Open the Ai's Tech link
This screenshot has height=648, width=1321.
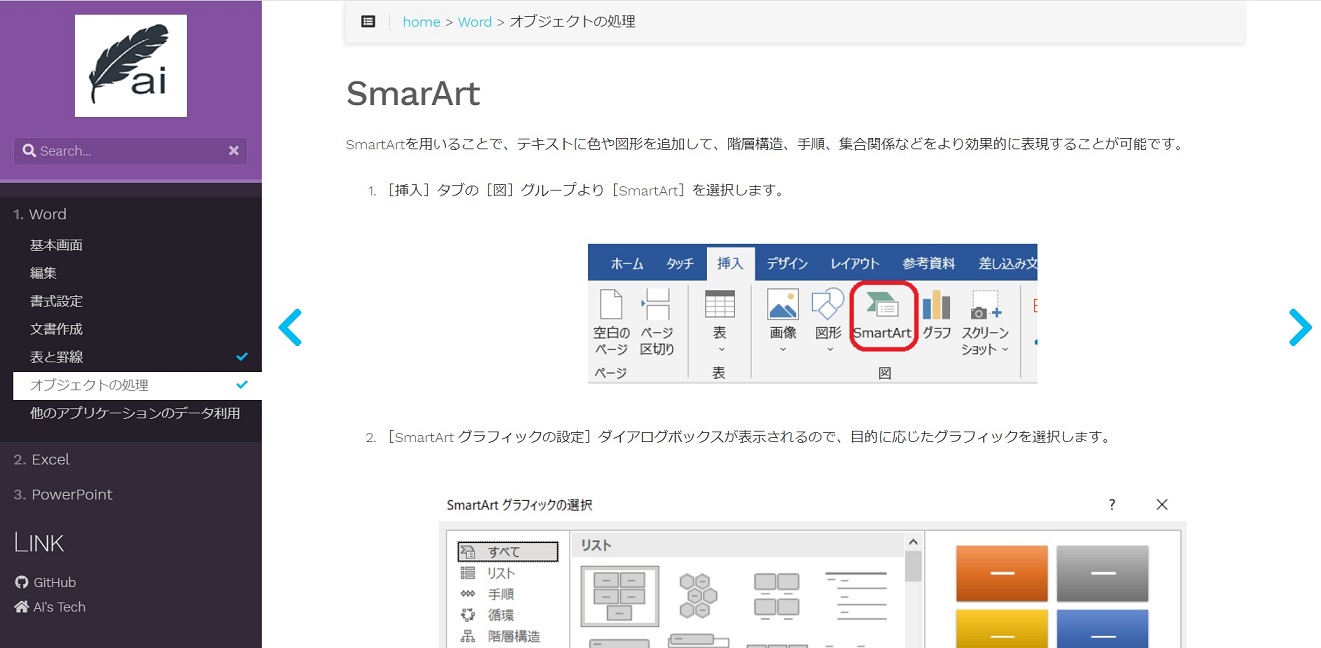(x=50, y=607)
